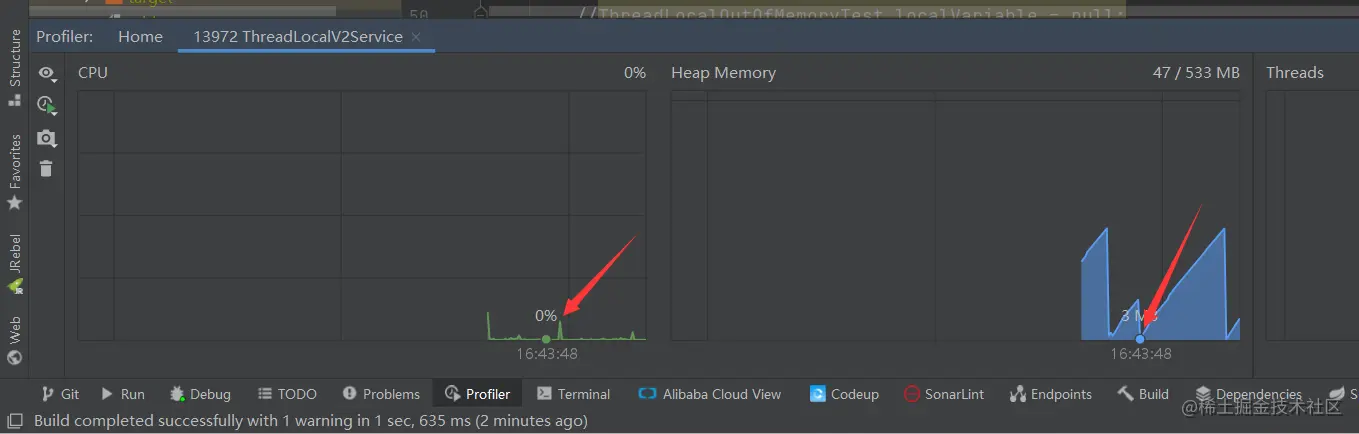The image size is (1359, 434).
Task: Open the capture memory snapshot camera dropdown
Action: (x=46, y=138)
